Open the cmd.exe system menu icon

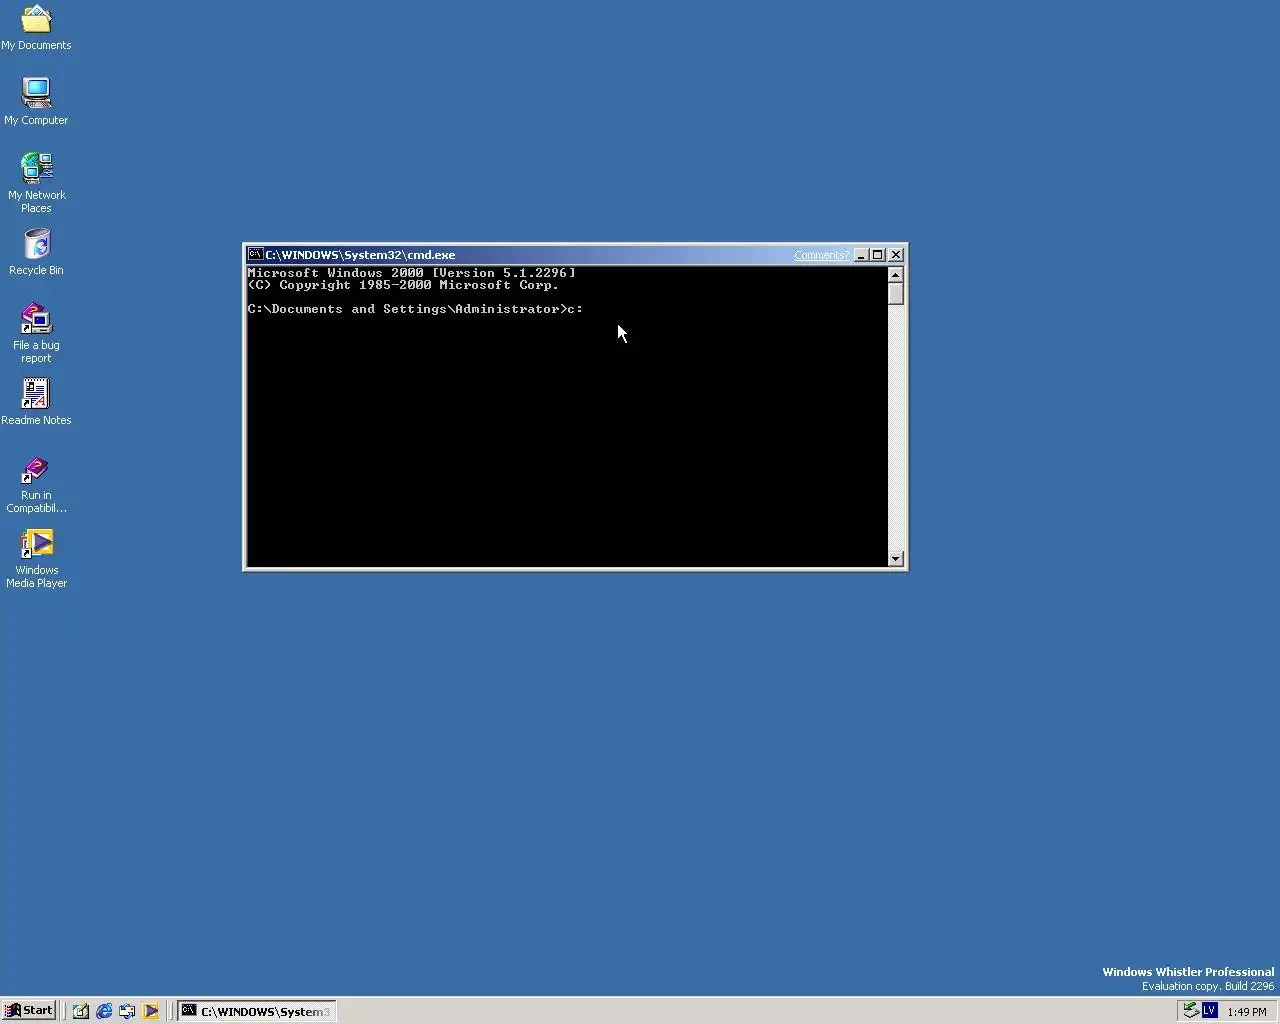click(255, 254)
